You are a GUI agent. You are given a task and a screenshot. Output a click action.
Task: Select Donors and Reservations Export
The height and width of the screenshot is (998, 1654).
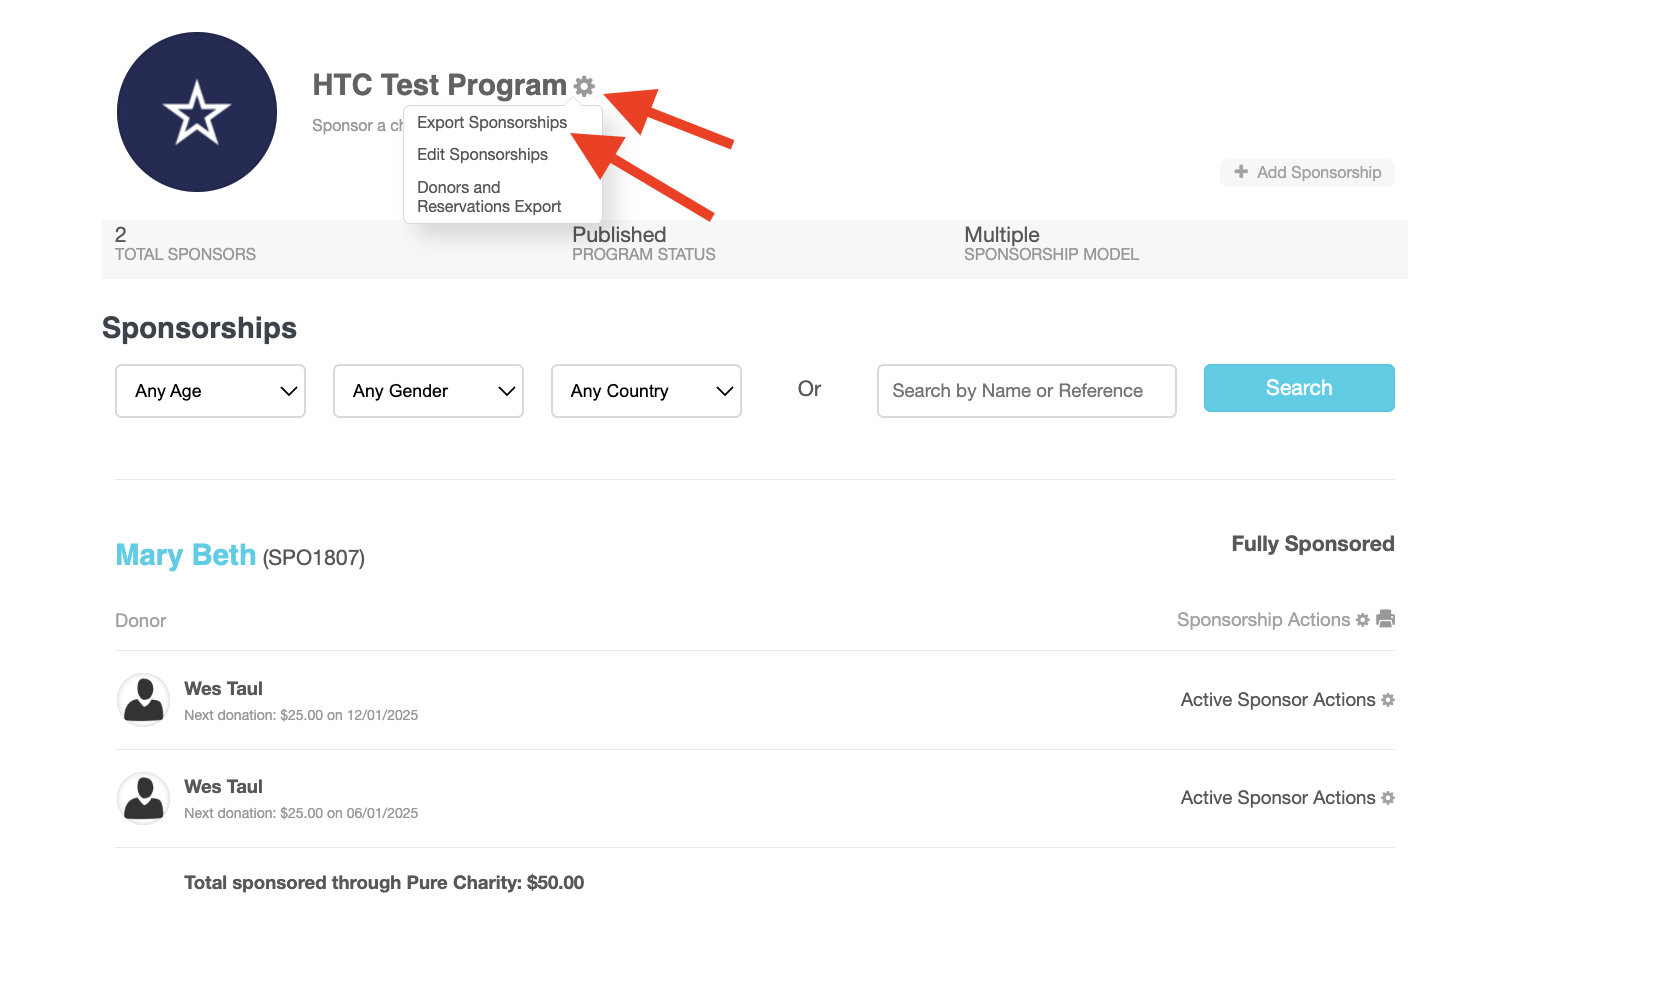[489, 197]
